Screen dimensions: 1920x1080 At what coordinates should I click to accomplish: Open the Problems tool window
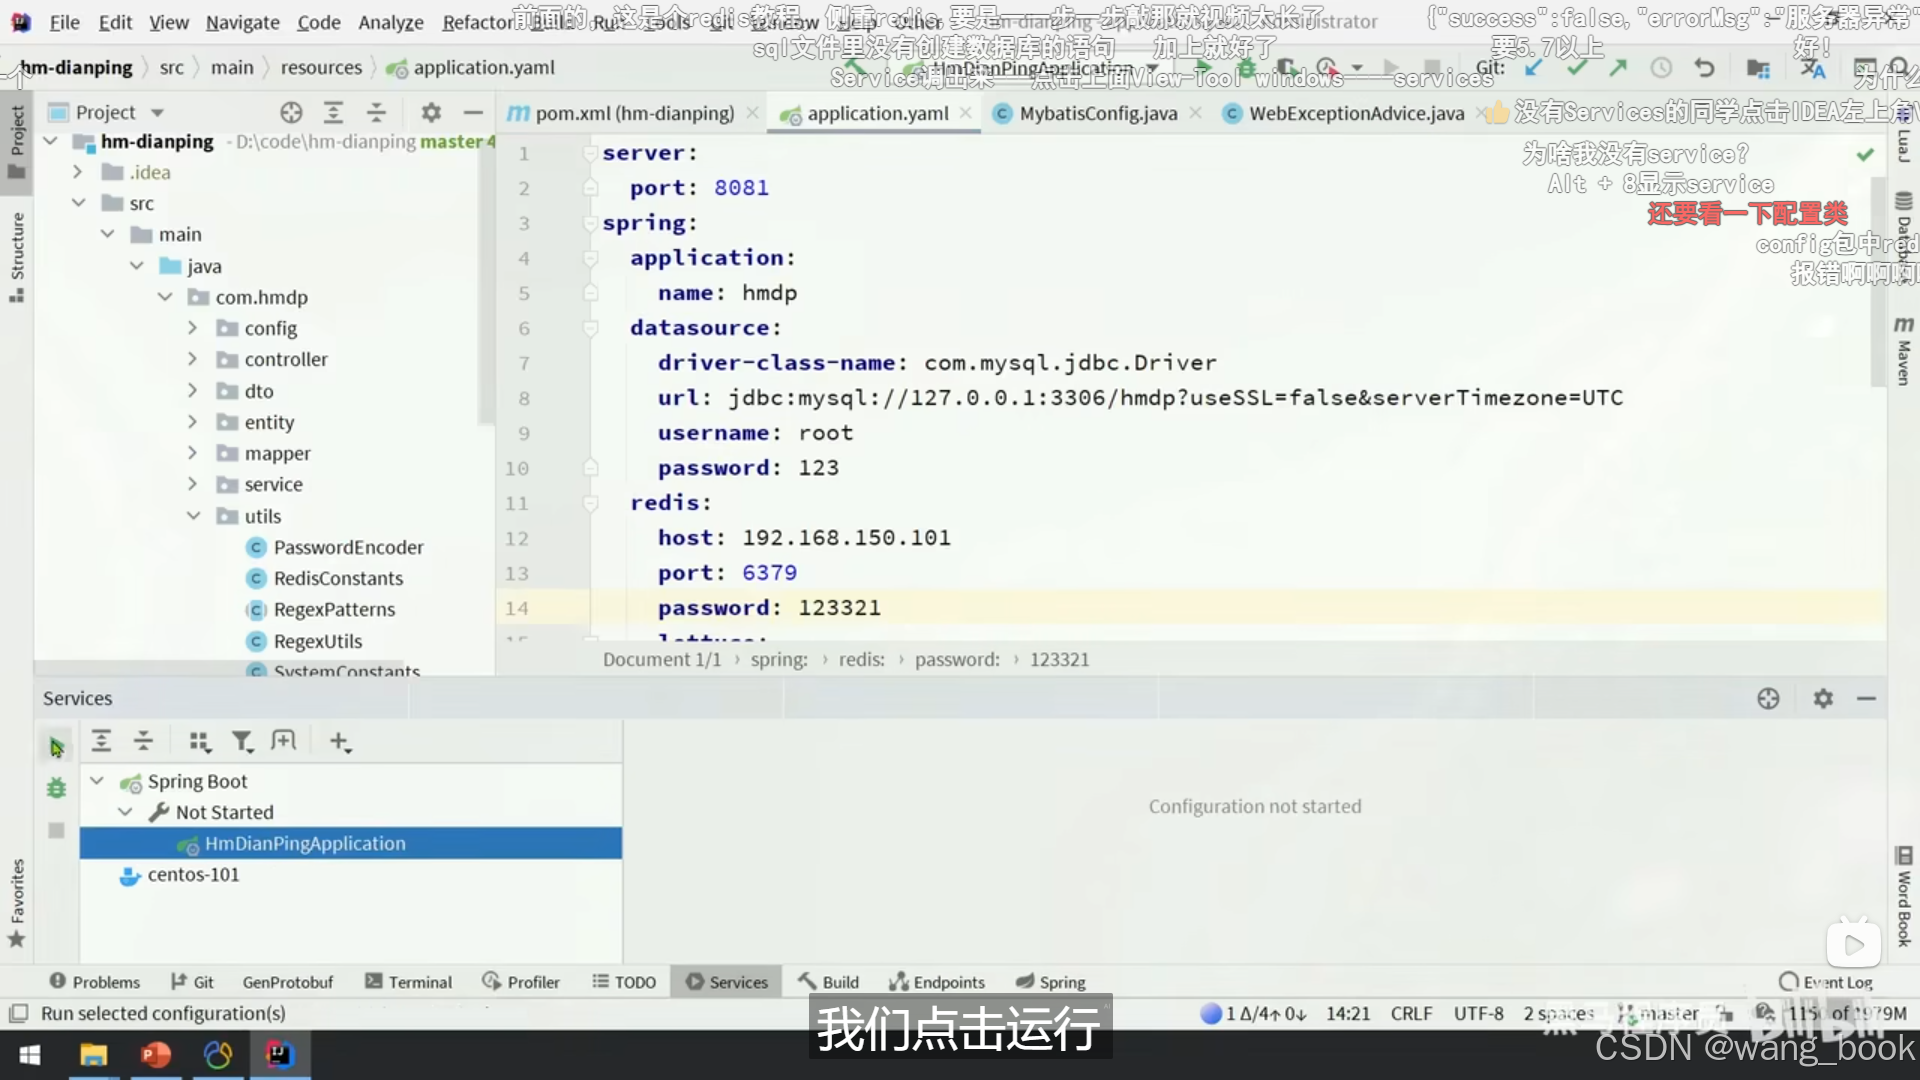[95, 982]
